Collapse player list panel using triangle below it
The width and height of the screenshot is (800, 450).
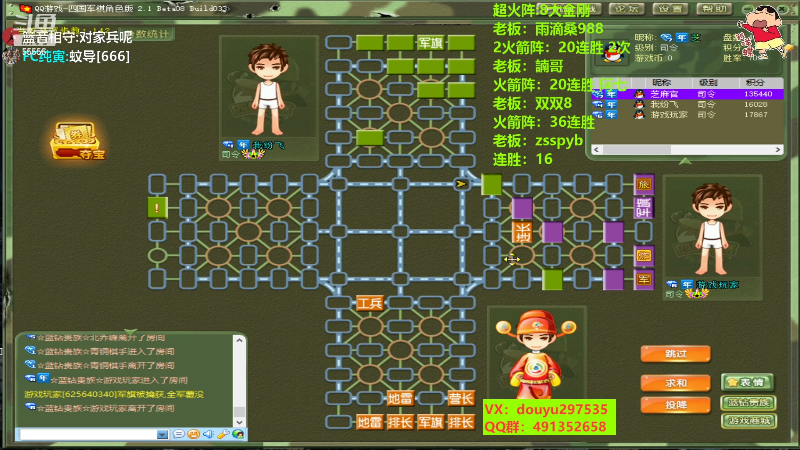[x=685, y=161]
